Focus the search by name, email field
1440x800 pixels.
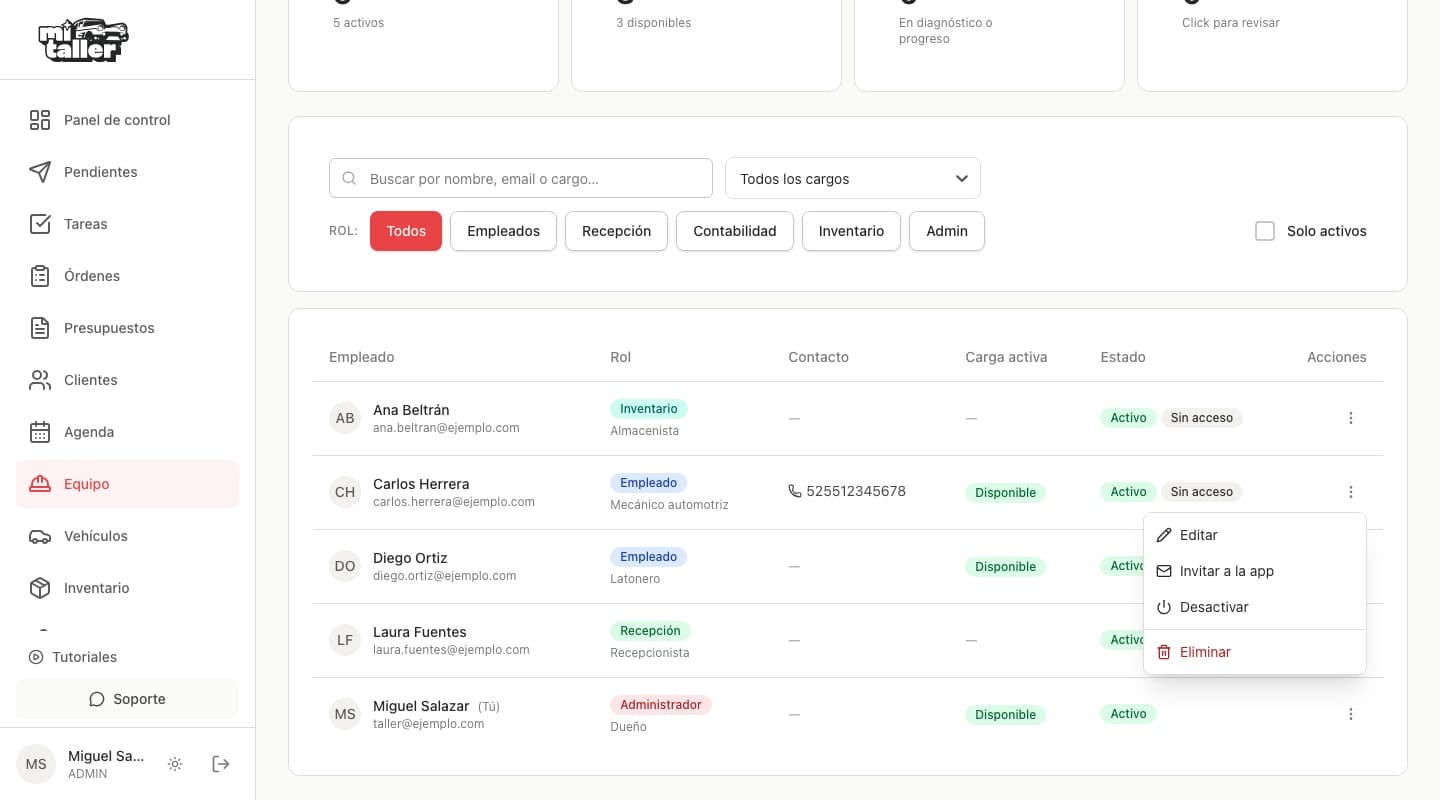[x=521, y=178]
